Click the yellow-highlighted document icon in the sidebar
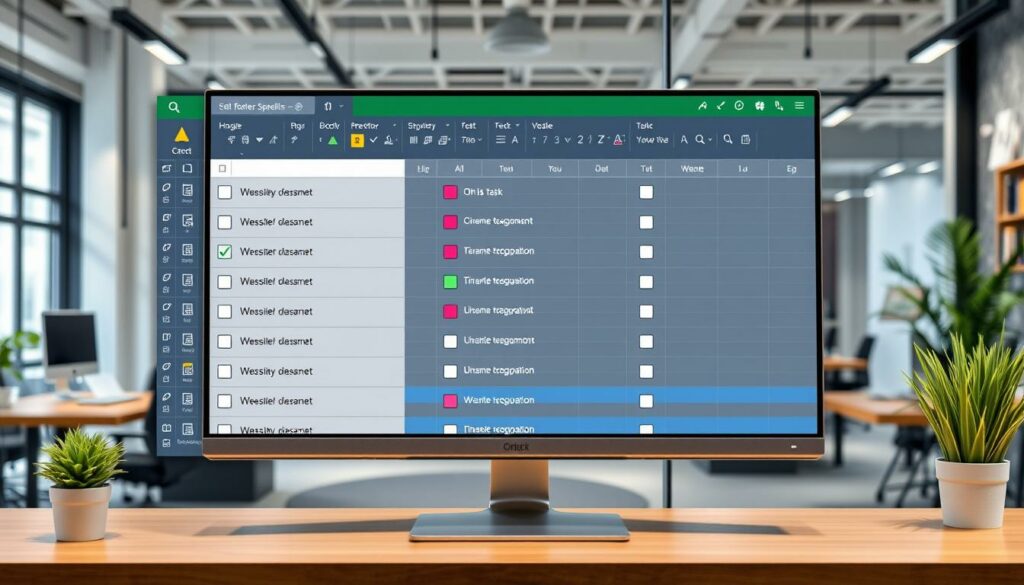Viewport: 1024px width, 585px height. (187, 369)
